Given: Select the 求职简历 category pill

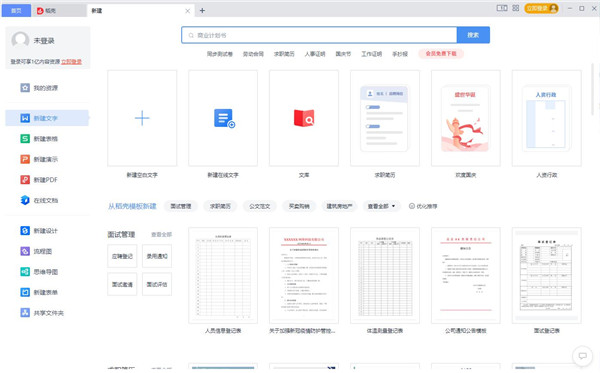Looking at the screenshot, I should point(220,206).
